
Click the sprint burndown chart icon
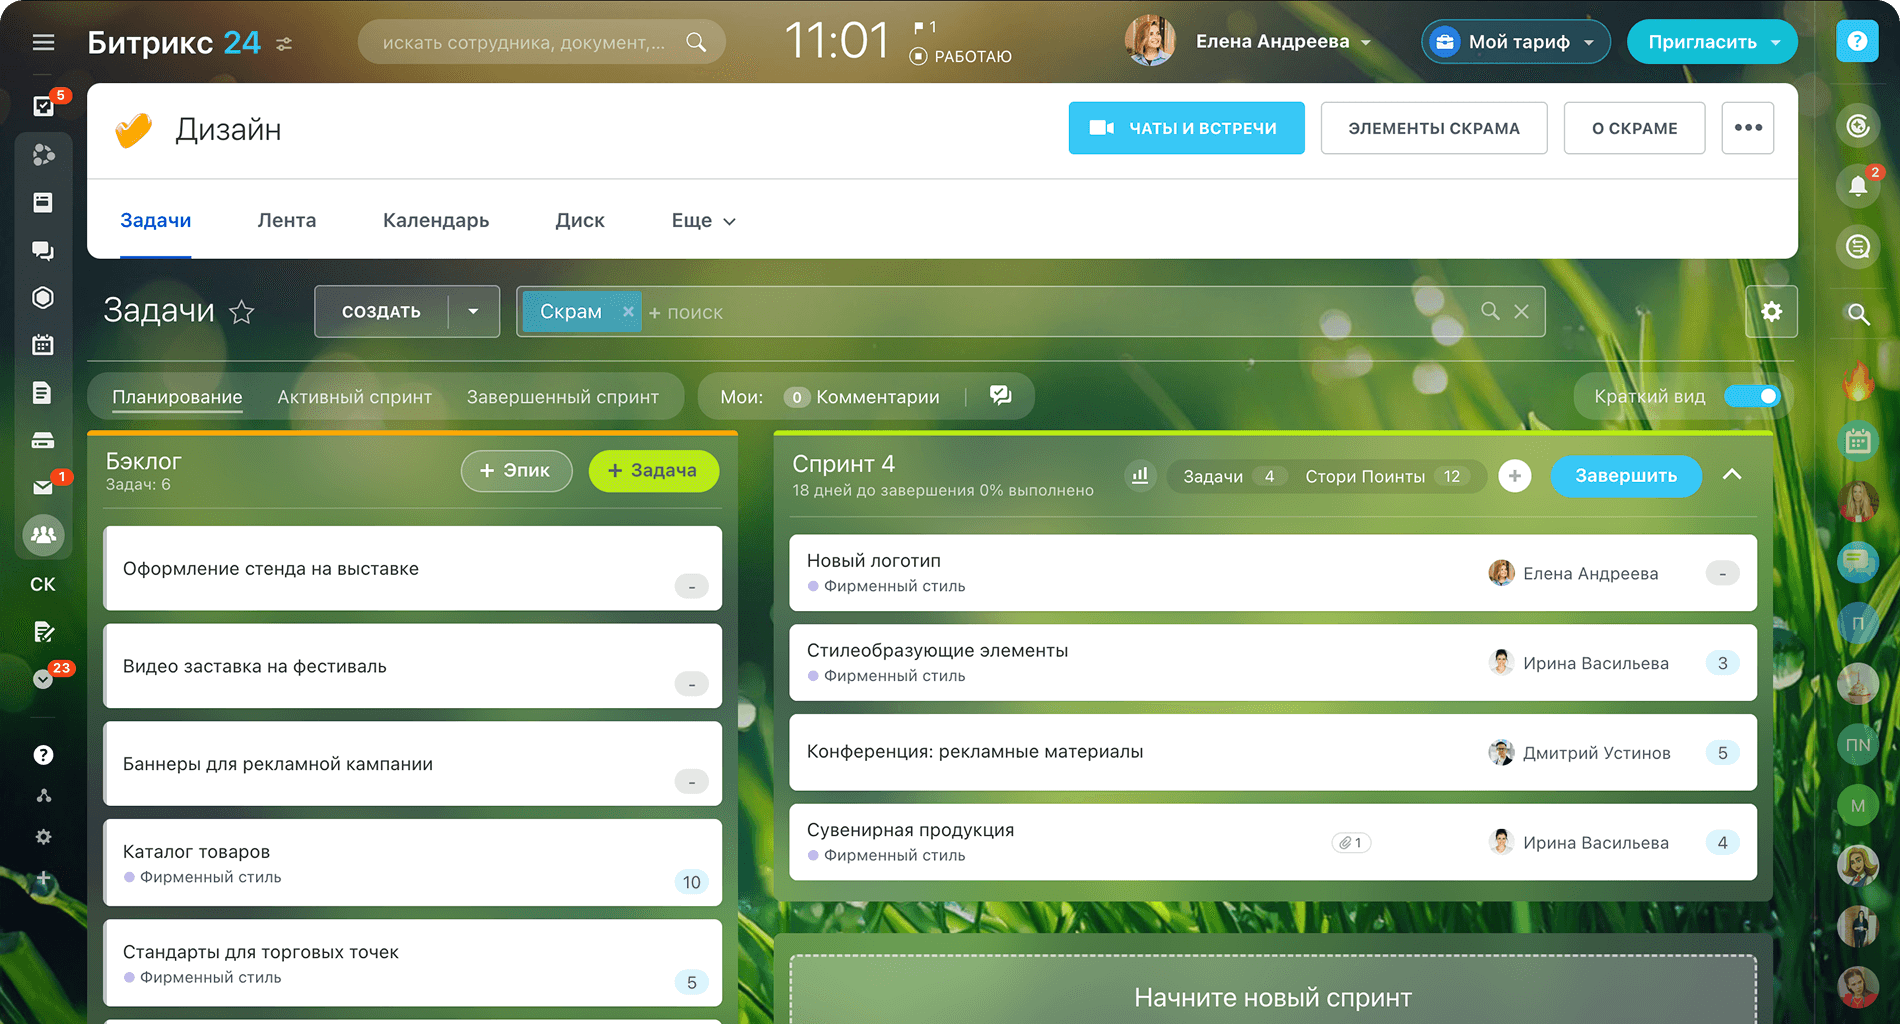[x=1140, y=476]
